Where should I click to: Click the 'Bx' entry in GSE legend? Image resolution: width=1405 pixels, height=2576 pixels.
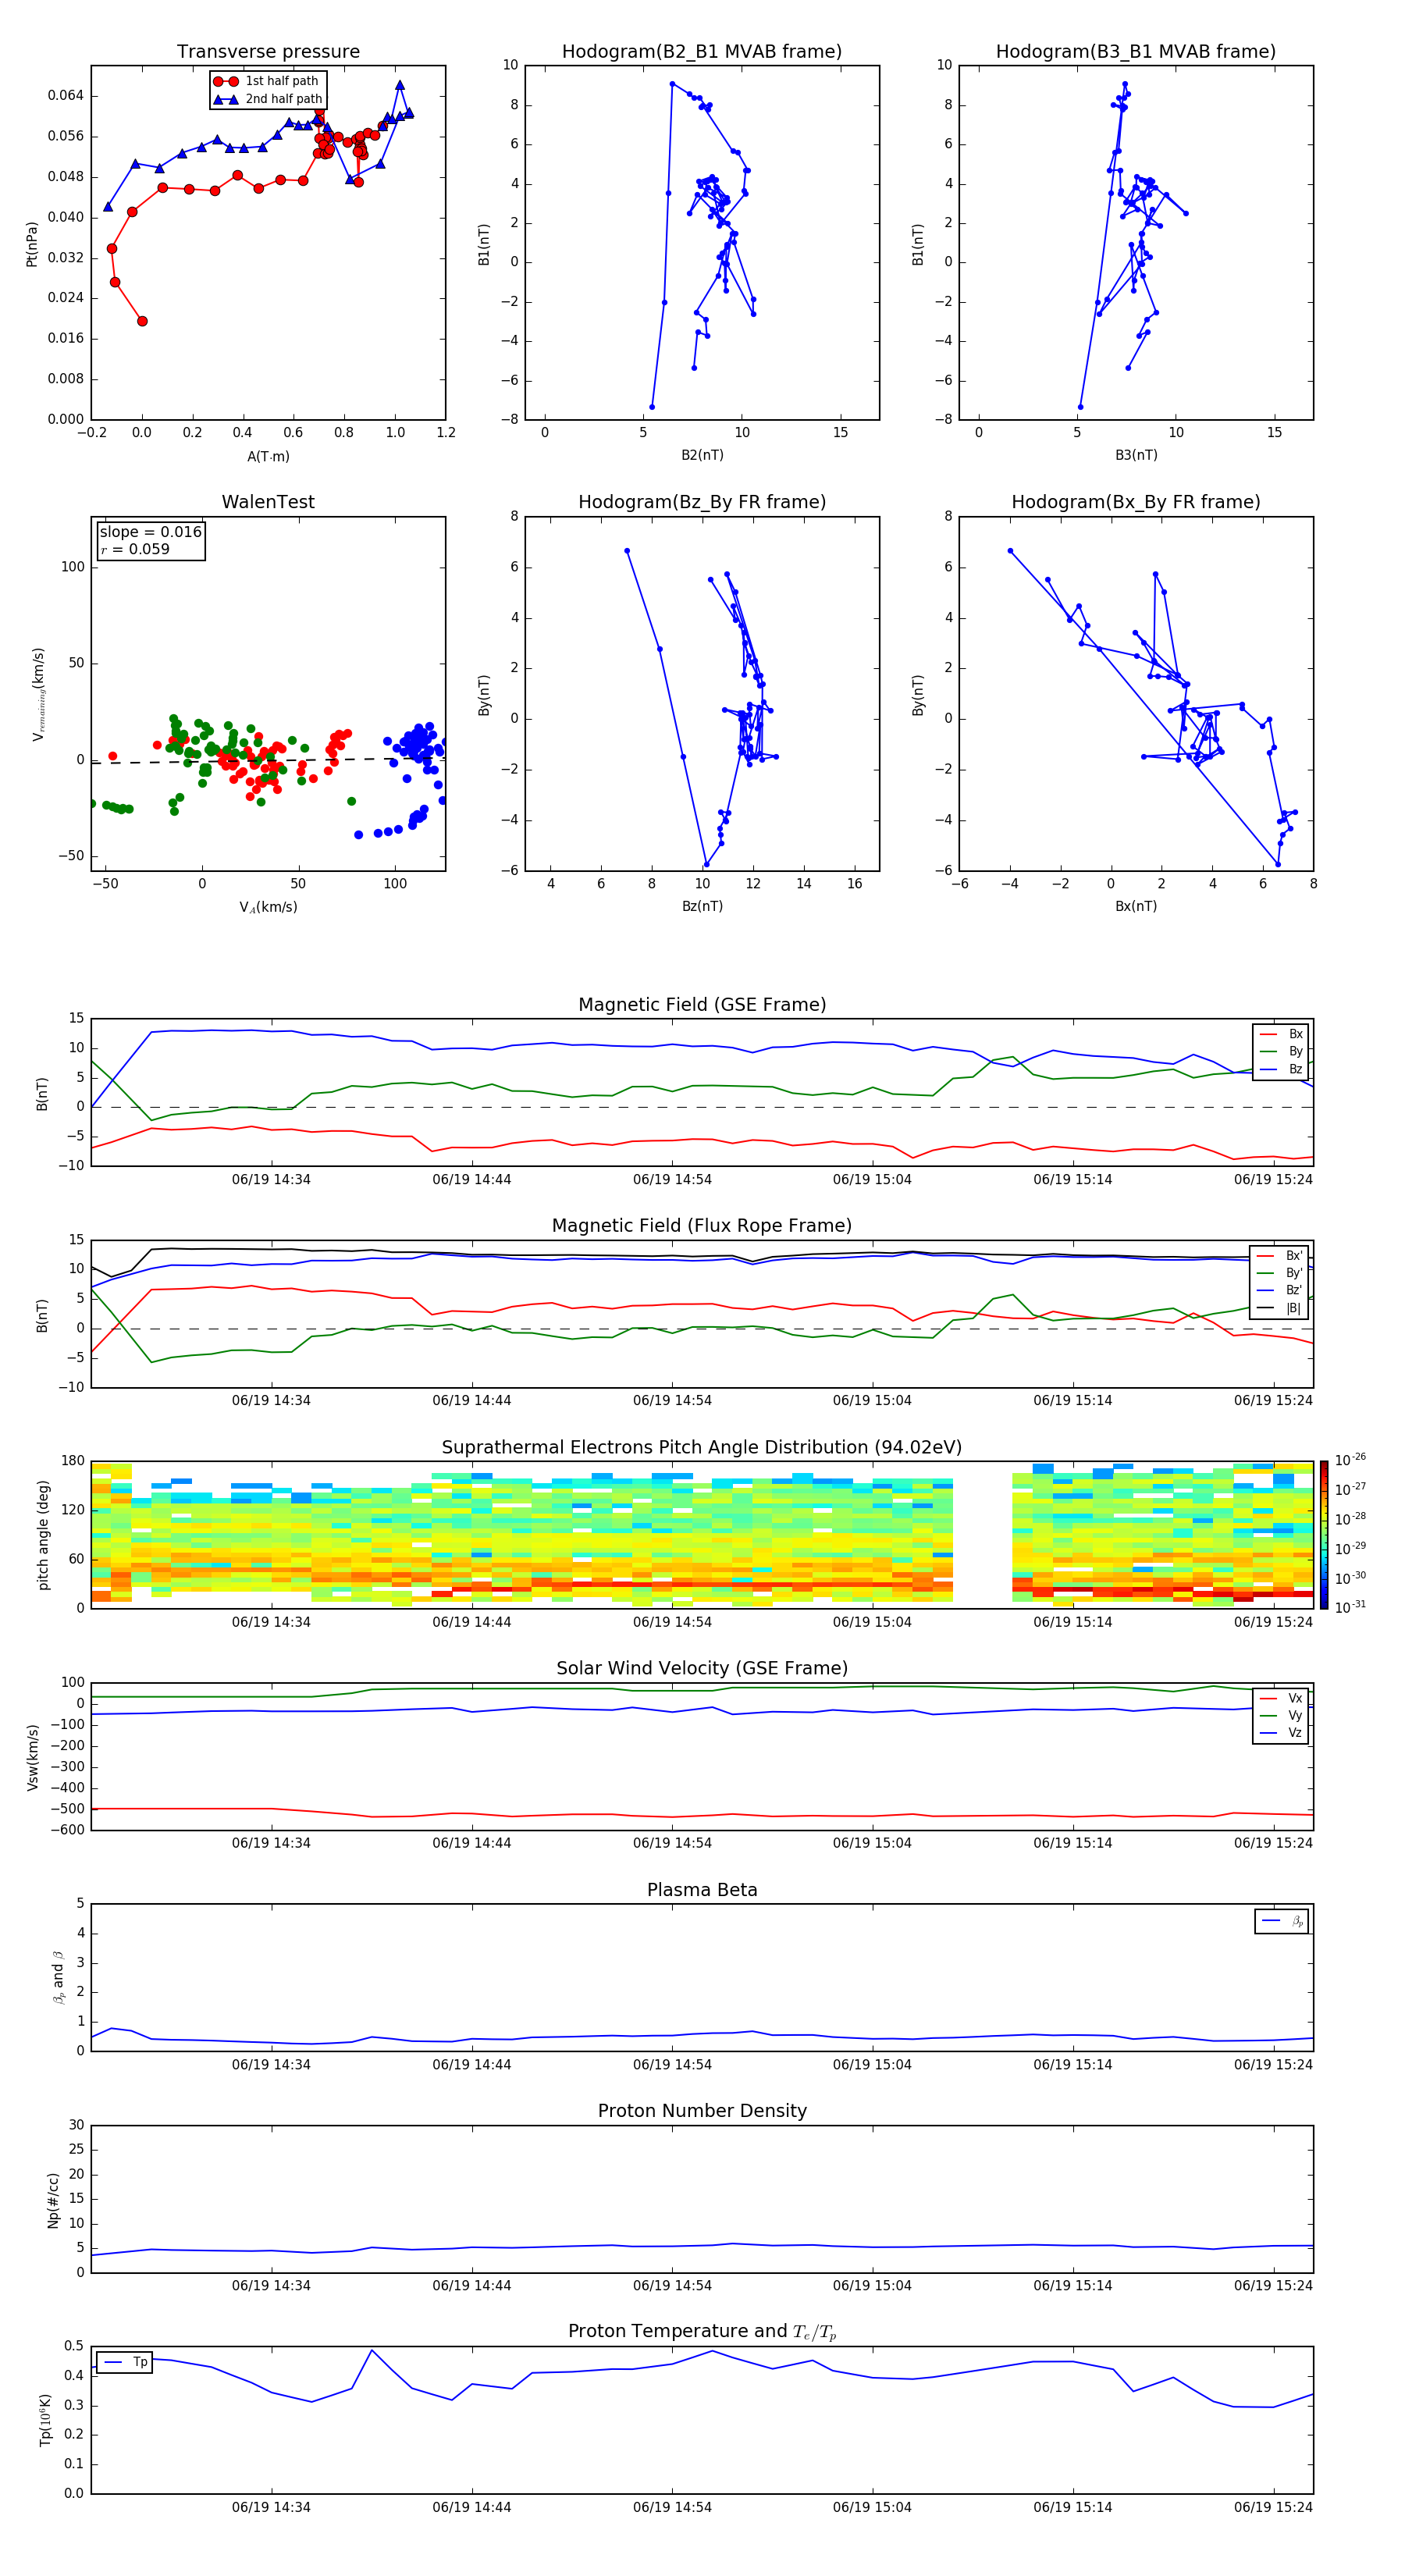[x=1282, y=1034]
